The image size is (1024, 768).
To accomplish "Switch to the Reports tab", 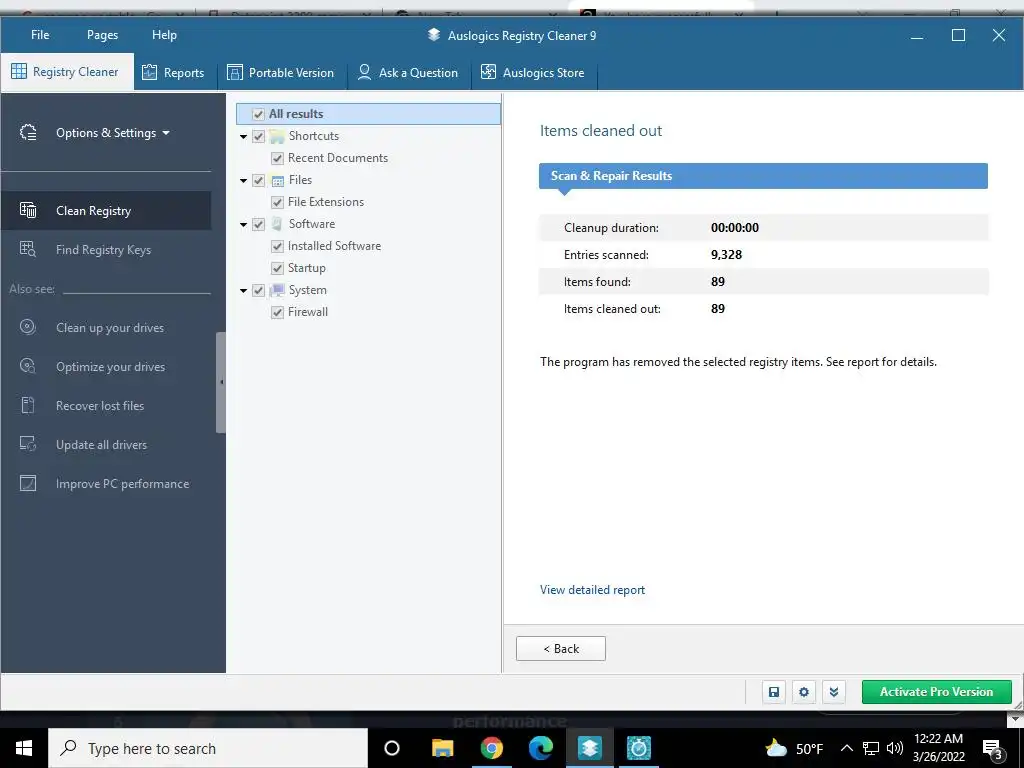I will (x=173, y=72).
